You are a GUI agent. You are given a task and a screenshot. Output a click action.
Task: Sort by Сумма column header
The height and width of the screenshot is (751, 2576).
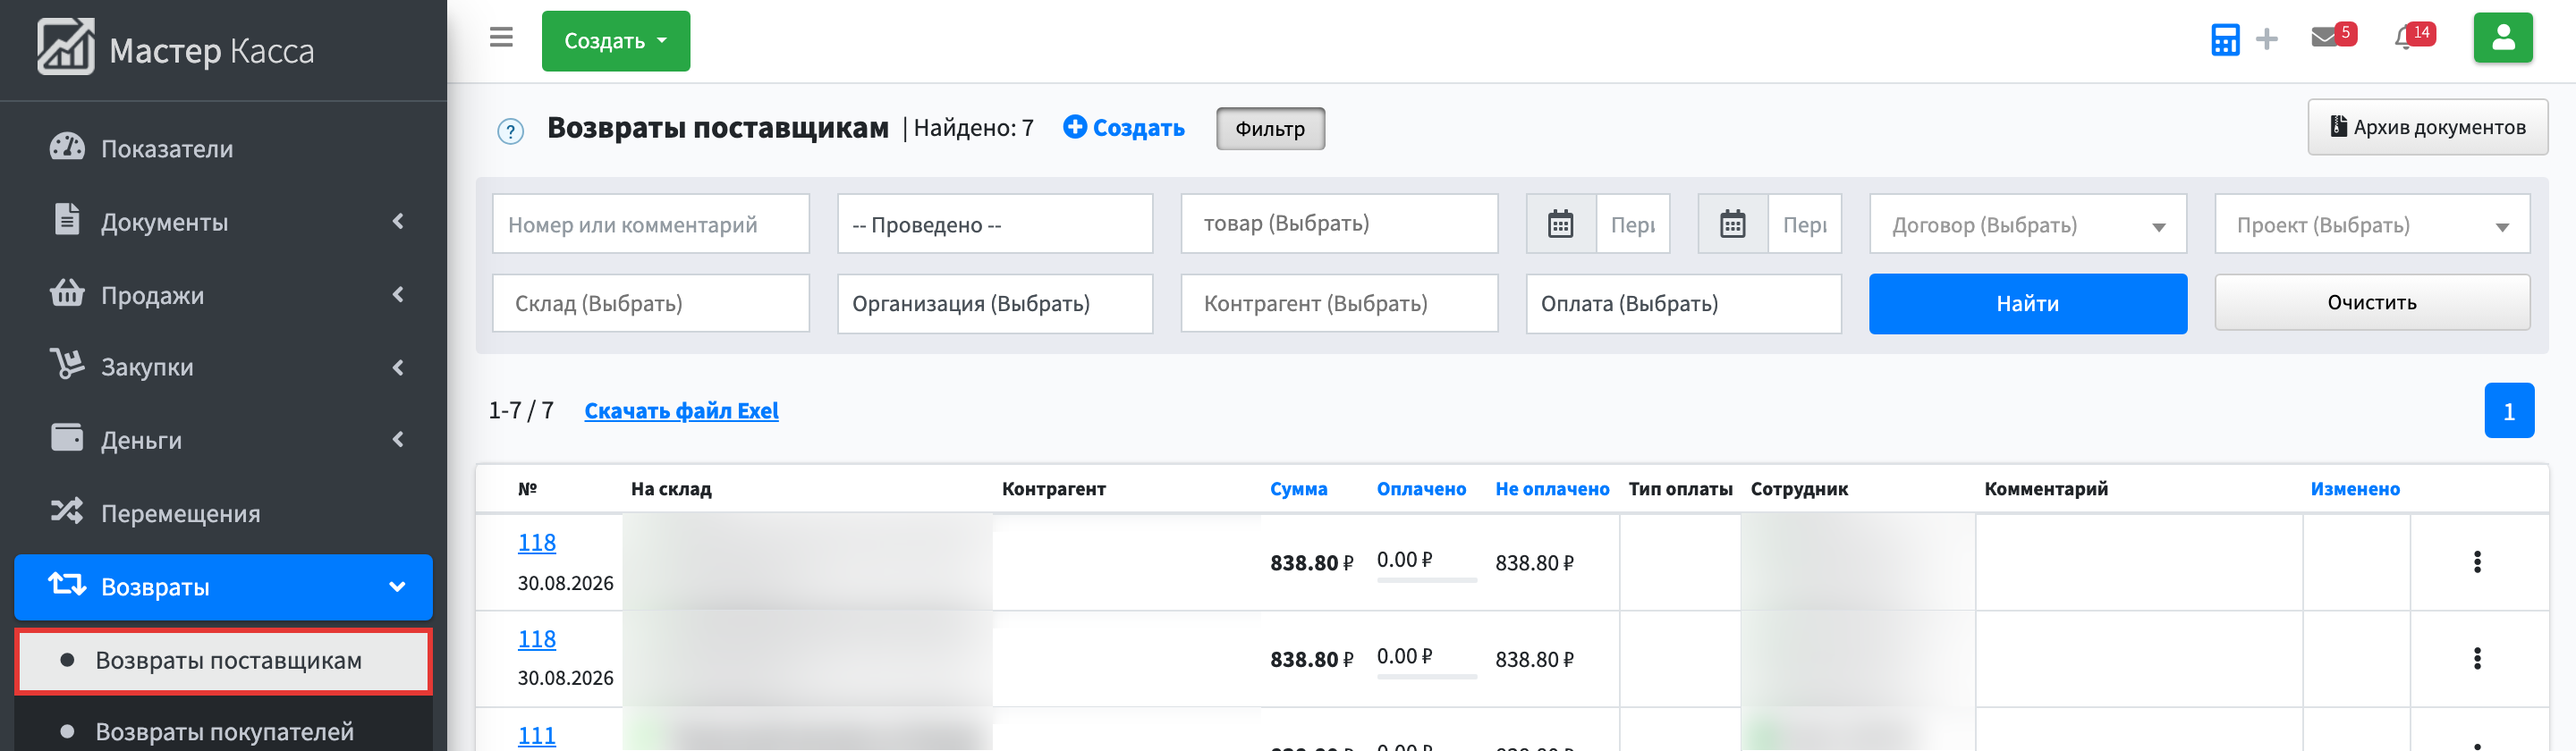(x=1298, y=489)
